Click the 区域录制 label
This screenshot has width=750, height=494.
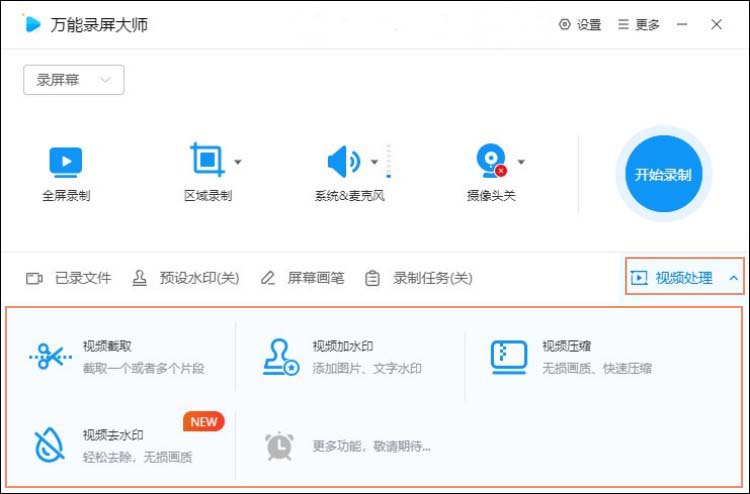[x=208, y=196]
